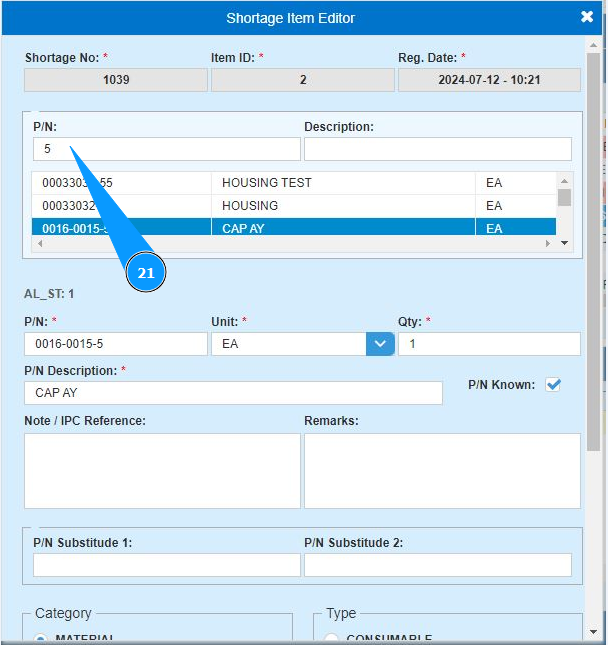Viewport: 608px width, 645px height.
Task: Select the HOUSING TEST row
Action: tap(294, 183)
